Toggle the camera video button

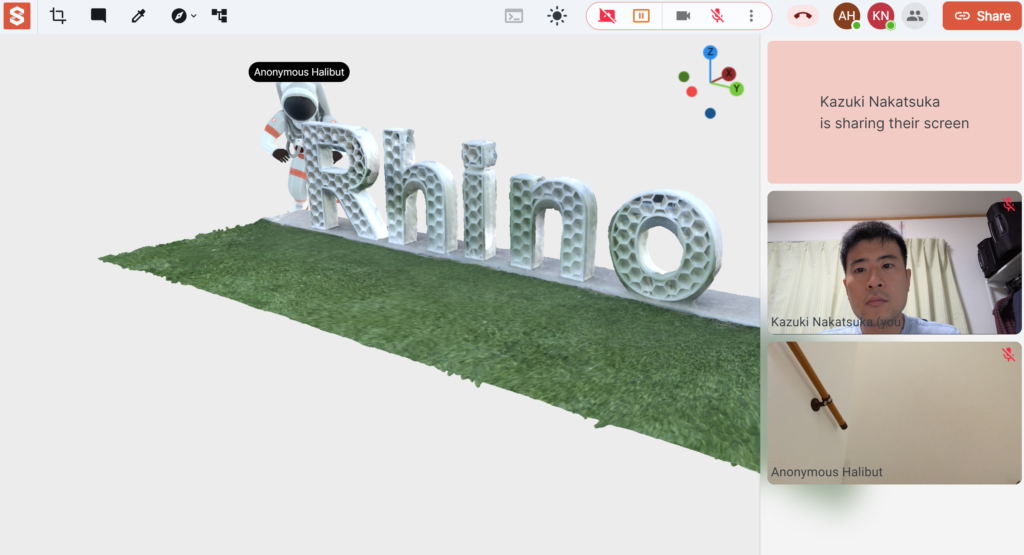click(x=683, y=16)
